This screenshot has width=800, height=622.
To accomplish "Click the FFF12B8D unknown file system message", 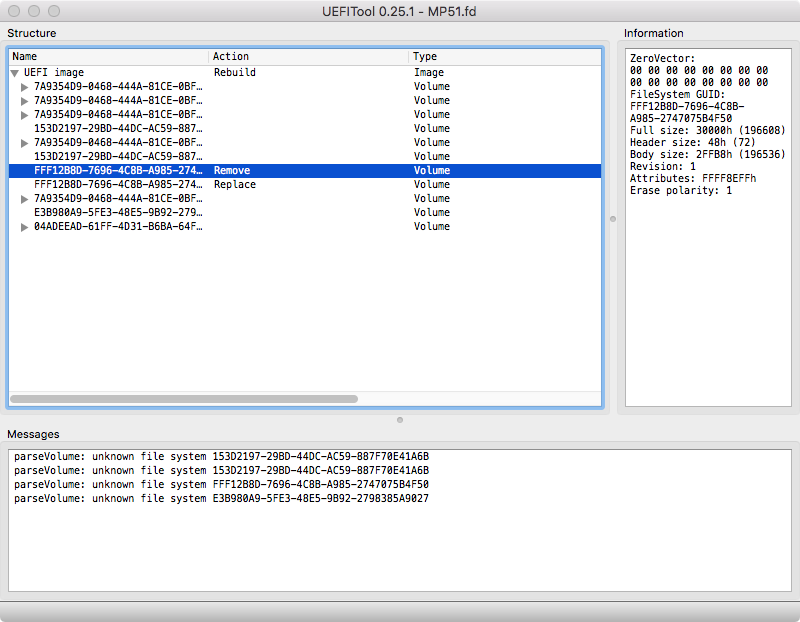I will [x=221, y=484].
